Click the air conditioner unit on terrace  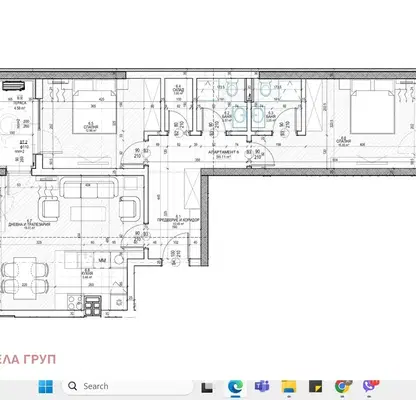13,86
